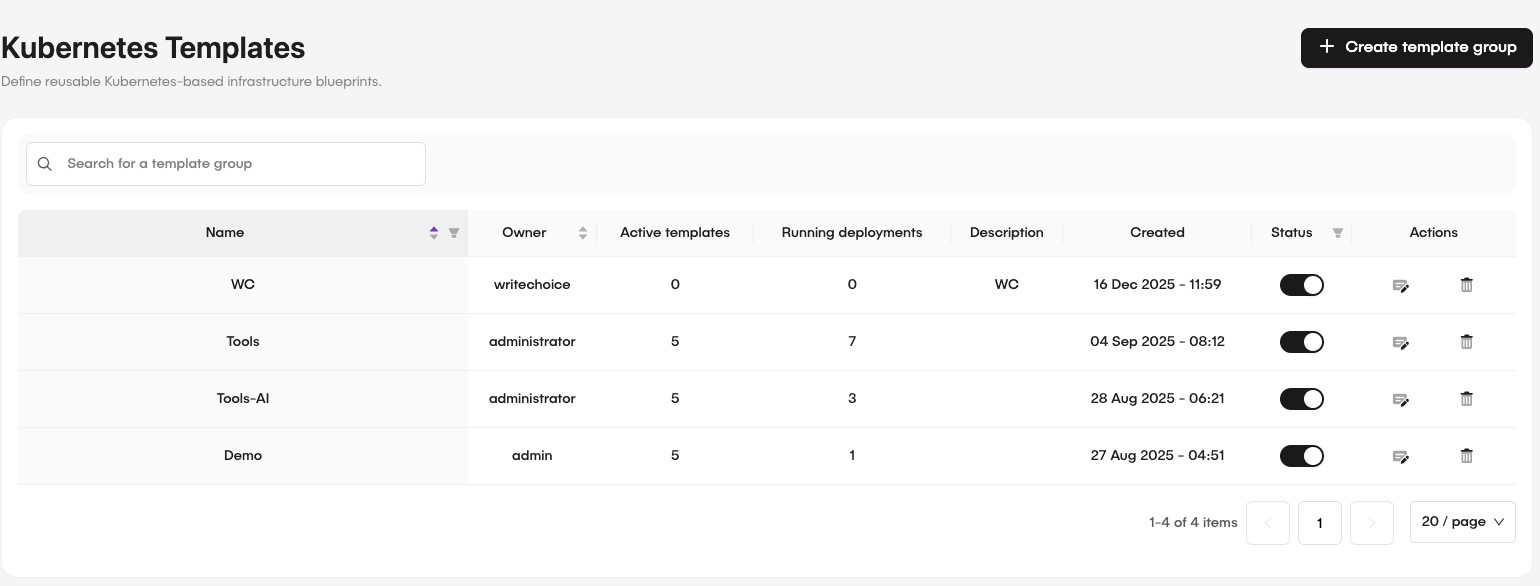Click the template group search field
Image resolution: width=1540 pixels, height=586 pixels.
pos(226,163)
